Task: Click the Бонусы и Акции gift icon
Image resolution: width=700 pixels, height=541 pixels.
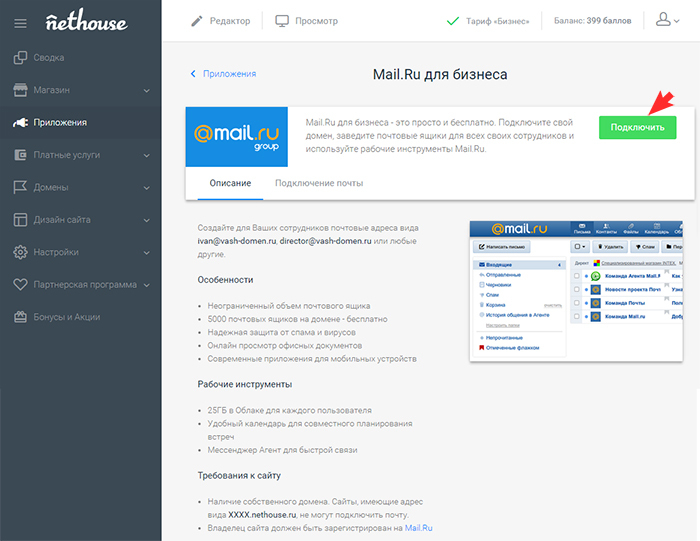Action: tap(20, 317)
